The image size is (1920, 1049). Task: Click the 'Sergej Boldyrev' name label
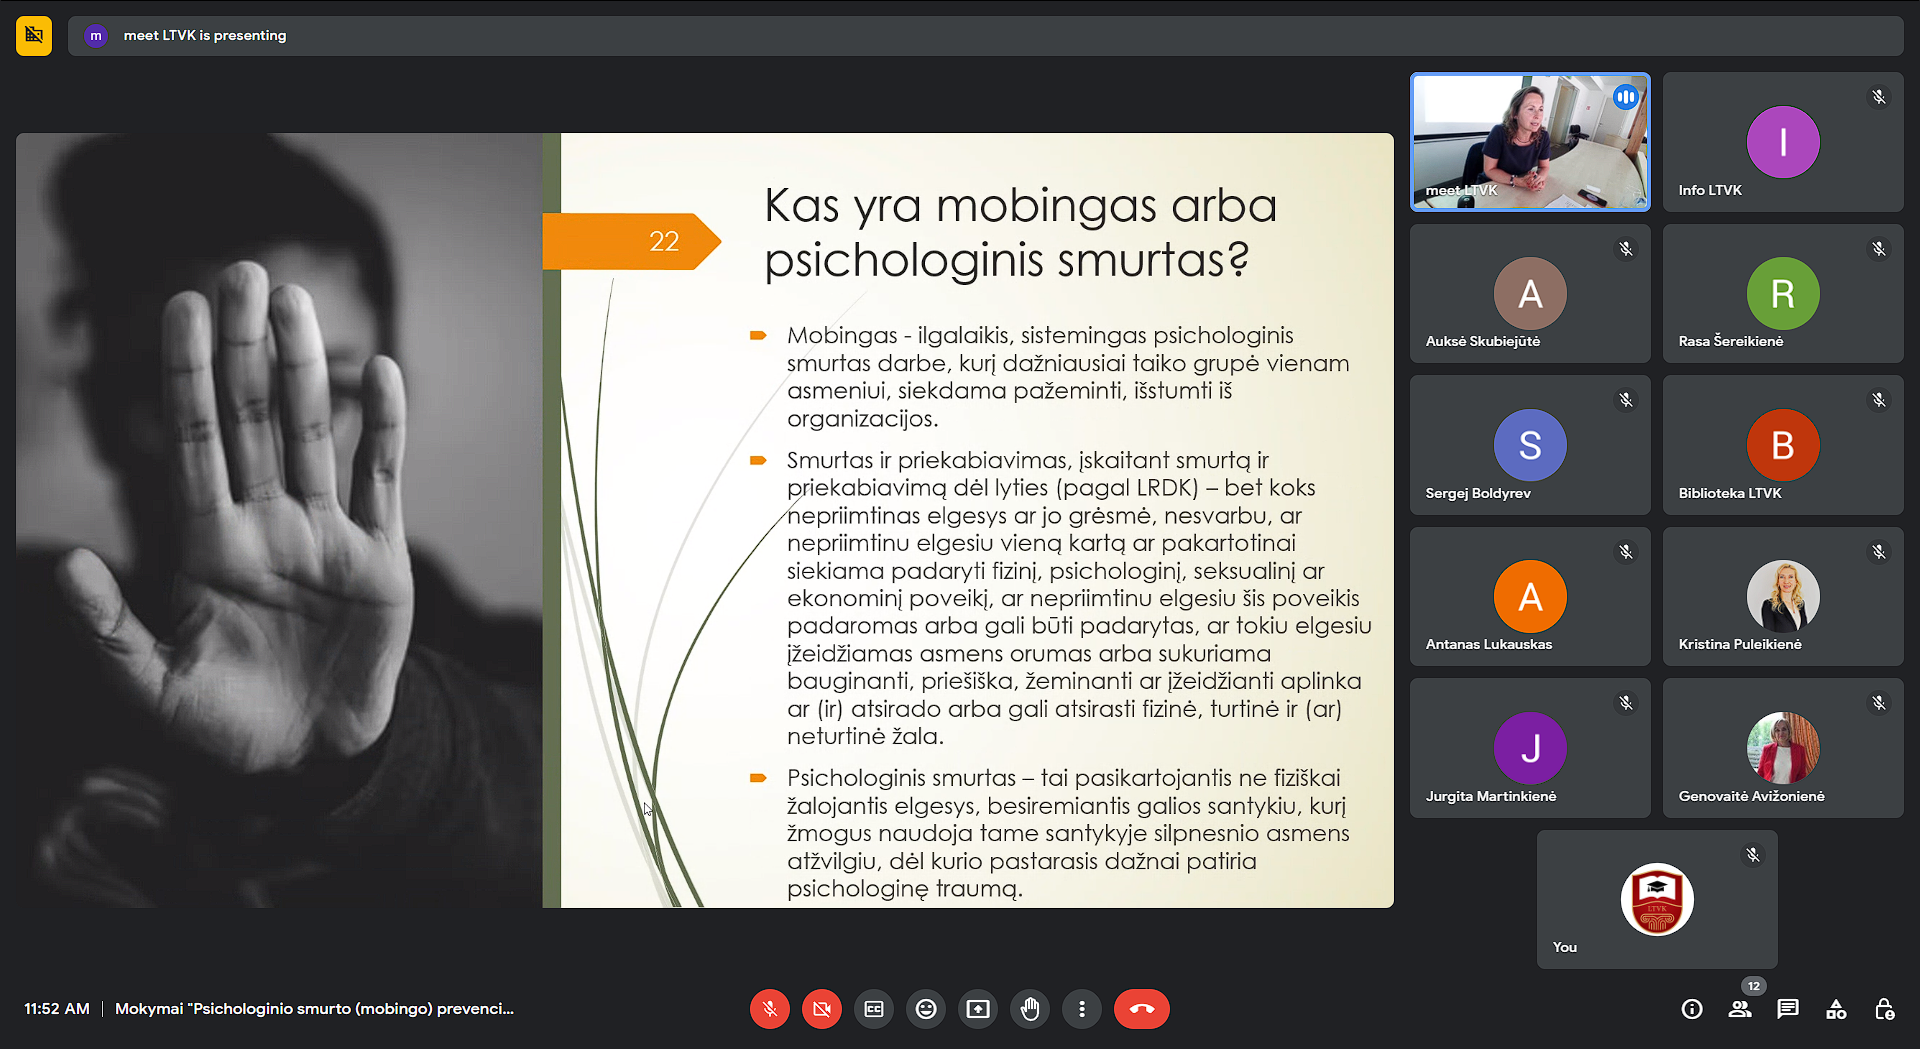[1478, 493]
